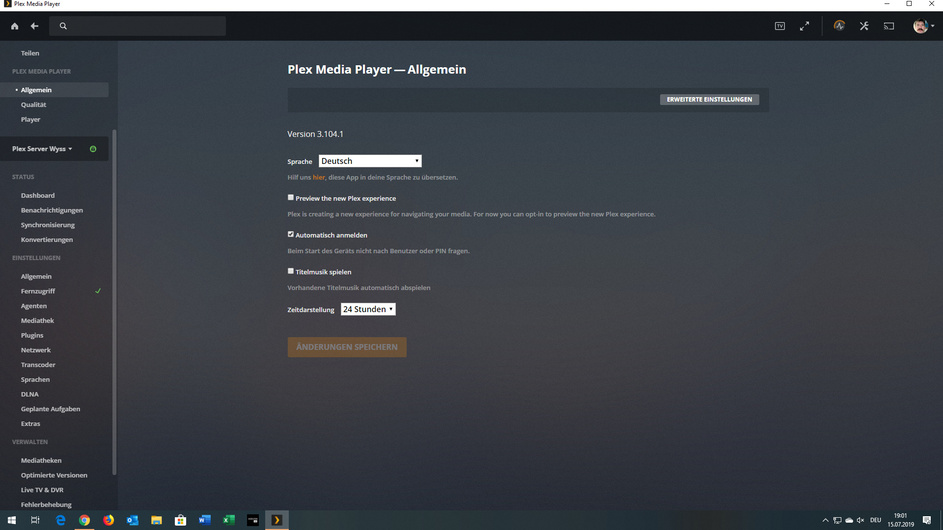Open the cast to device icon

pyautogui.click(x=889, y=26)
